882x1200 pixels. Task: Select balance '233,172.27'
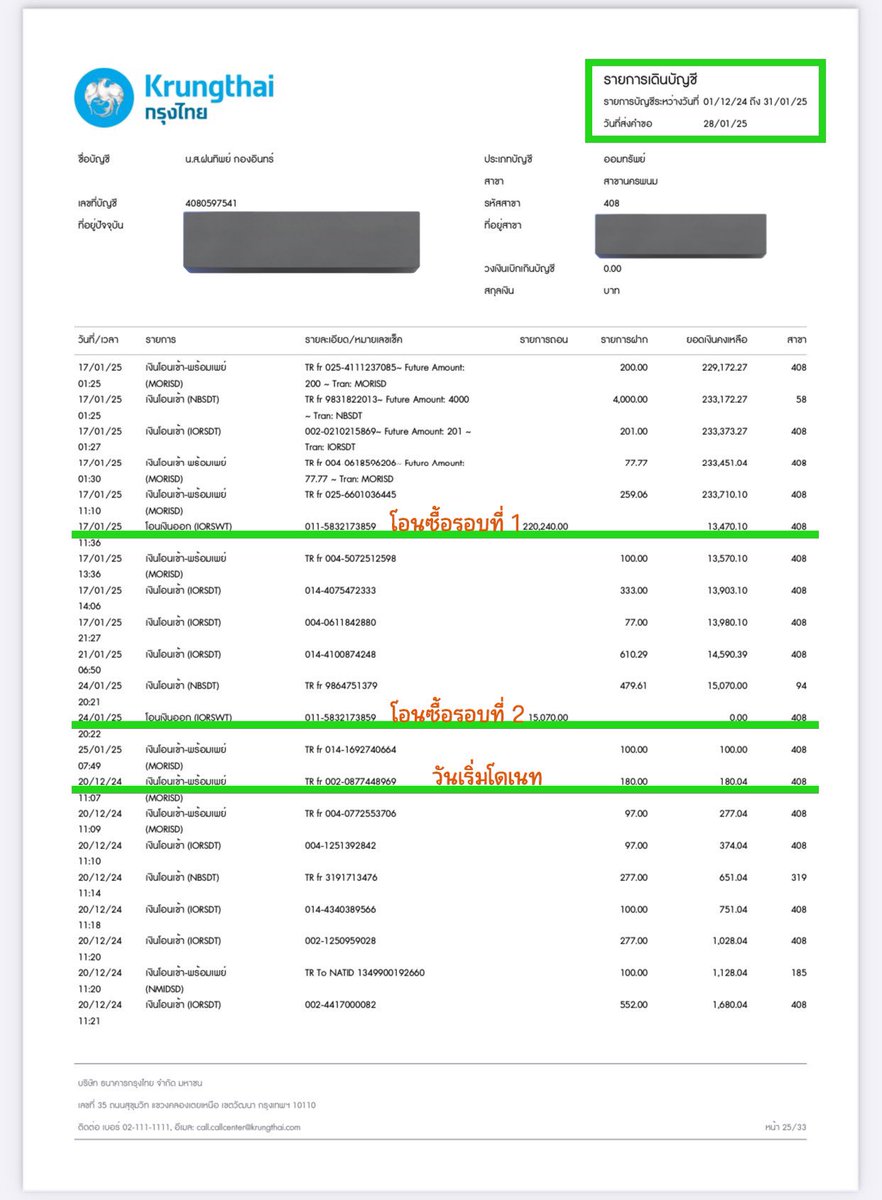[x=725, y=400]
